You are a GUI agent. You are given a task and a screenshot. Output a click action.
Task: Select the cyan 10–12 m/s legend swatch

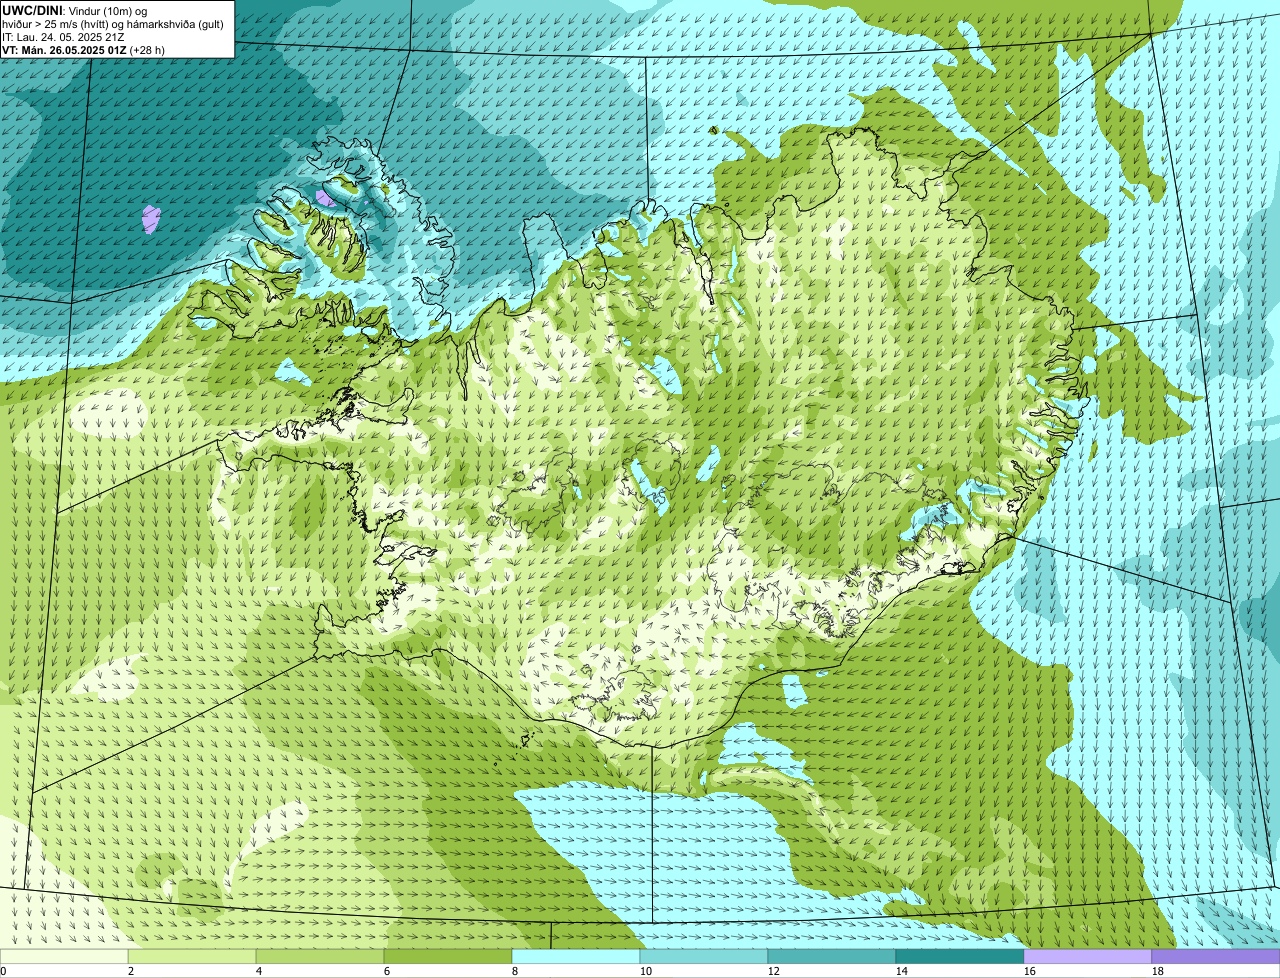tap(704, 956)
